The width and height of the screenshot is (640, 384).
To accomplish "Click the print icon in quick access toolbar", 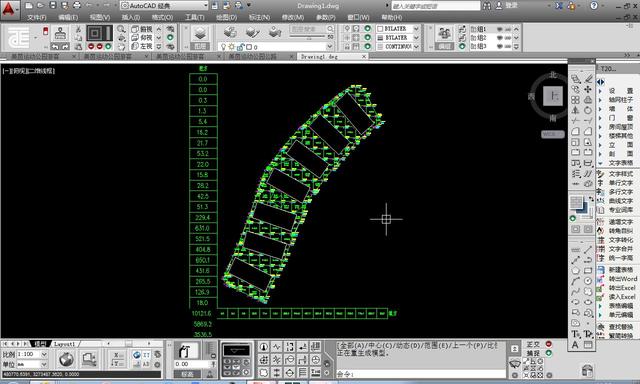I will 77,5.
